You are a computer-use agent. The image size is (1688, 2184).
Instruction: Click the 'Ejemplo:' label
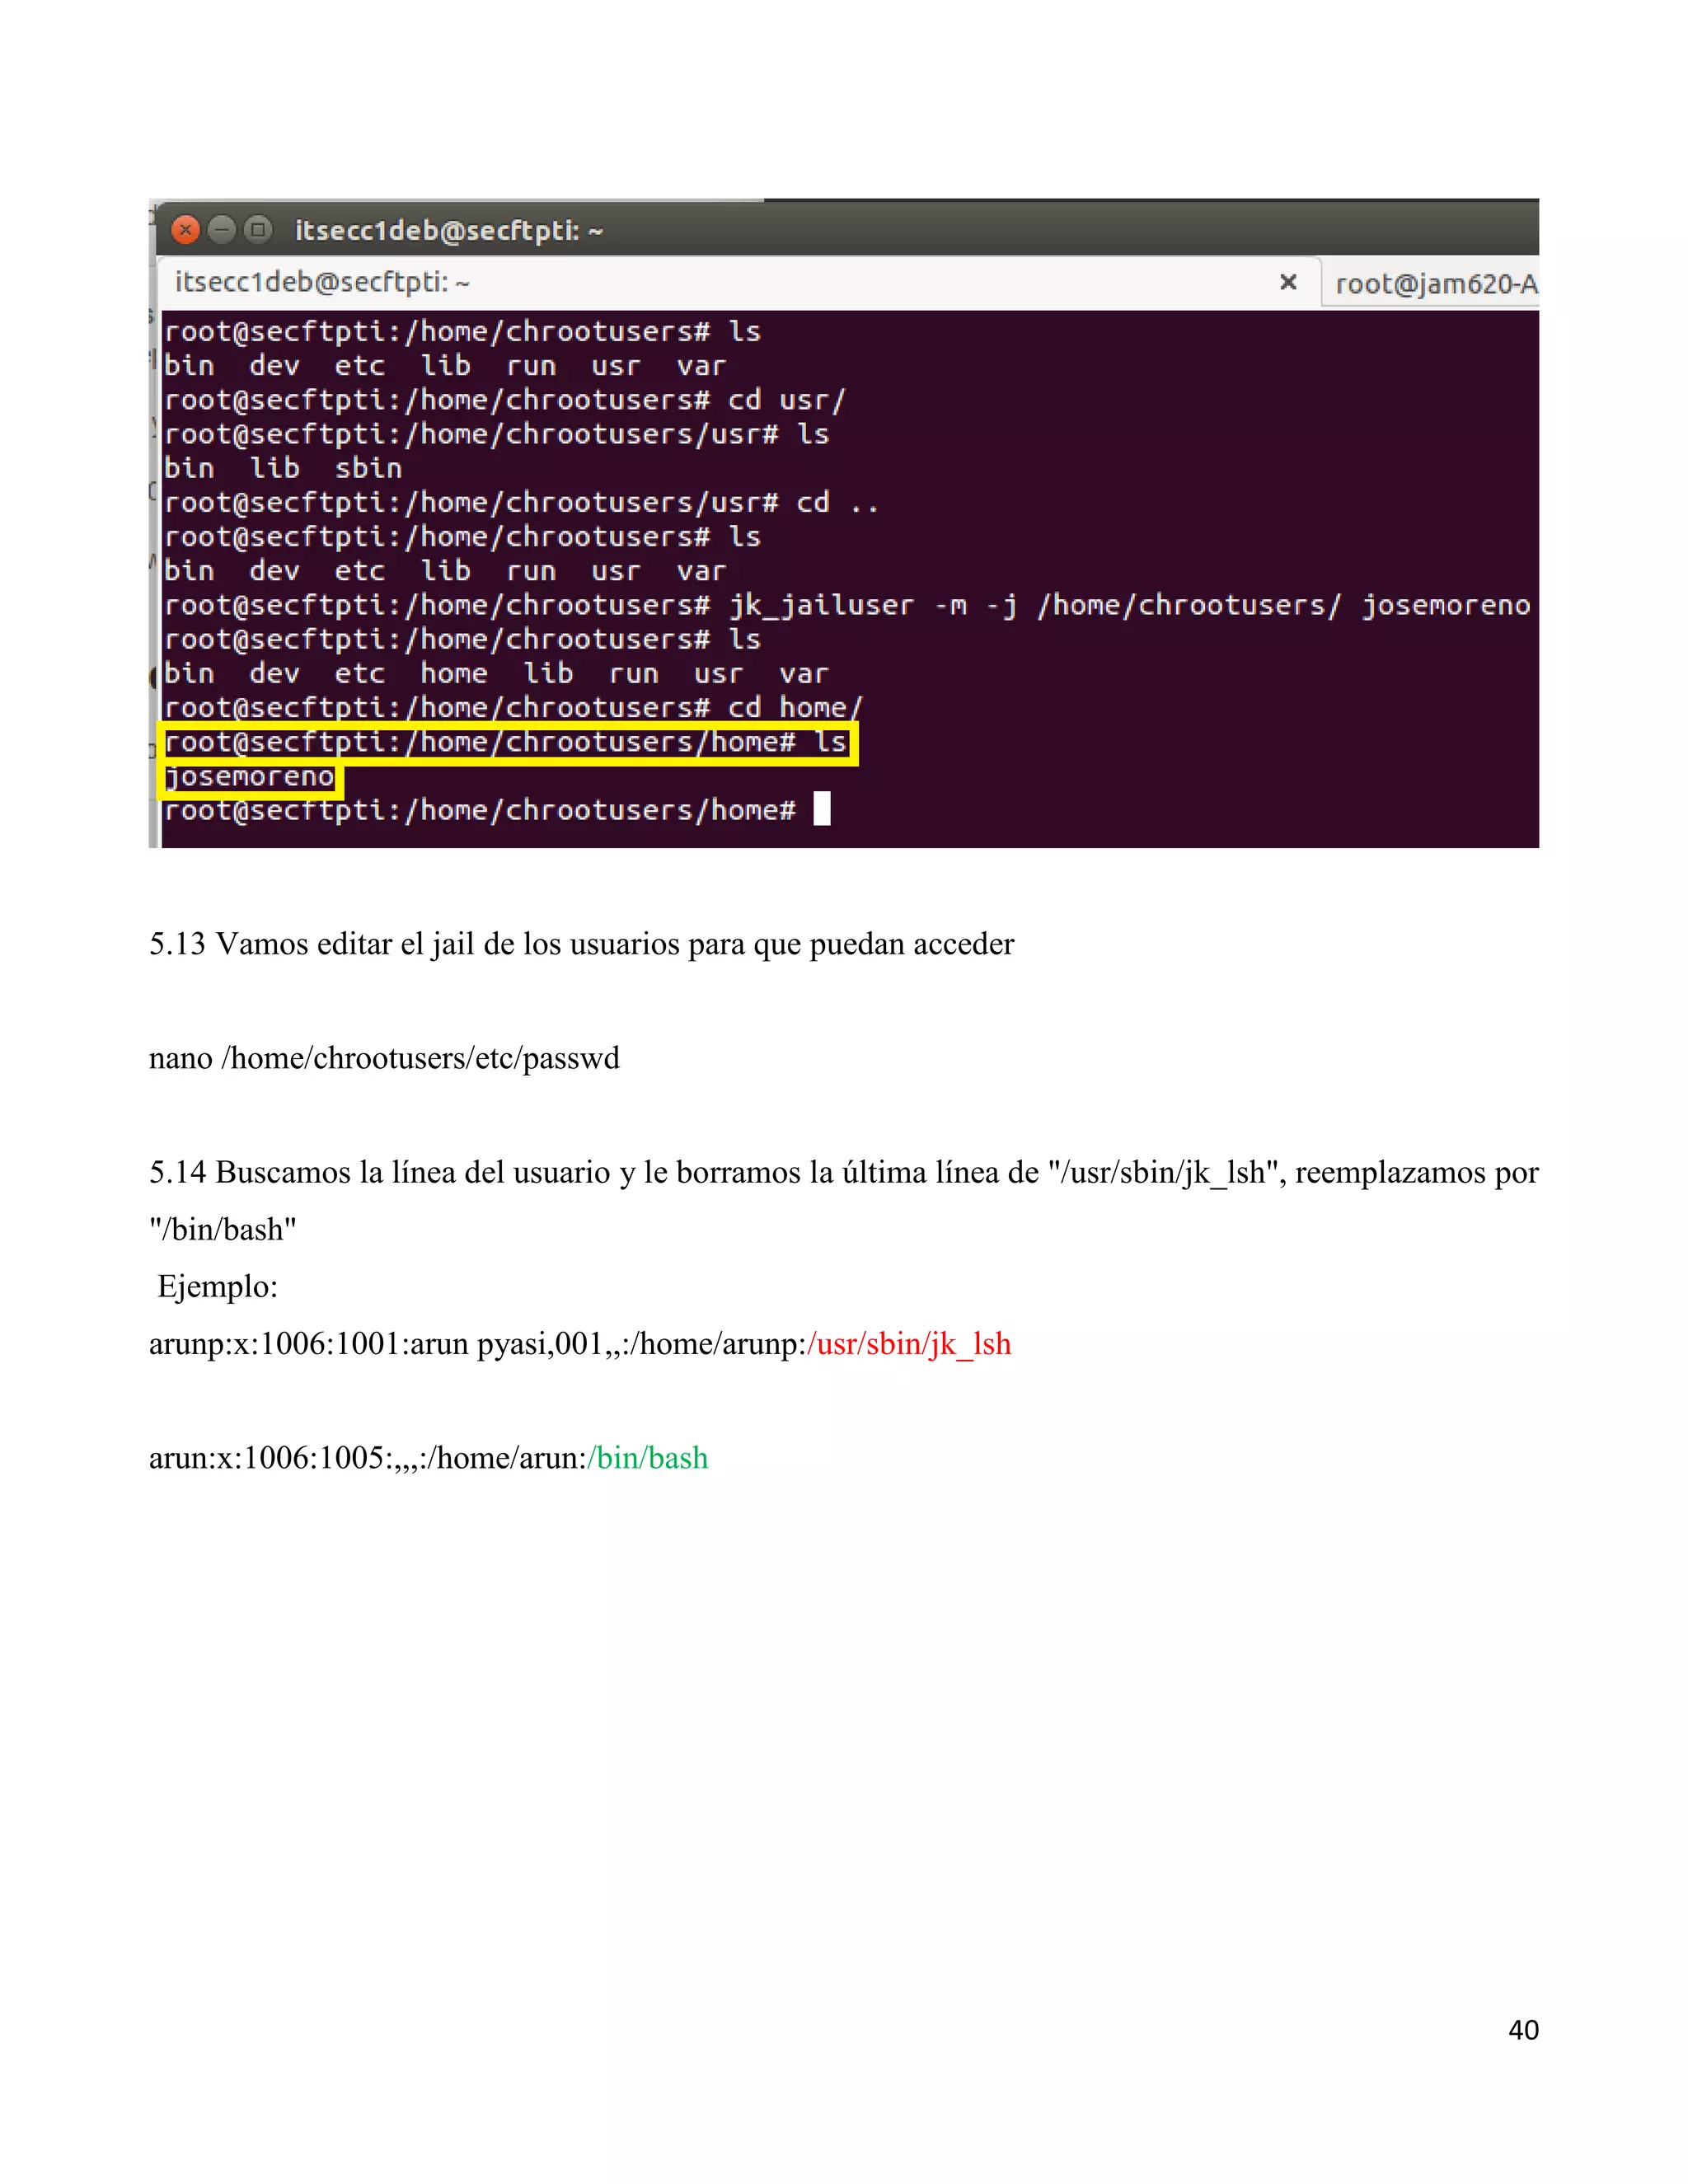point(218,1286)
